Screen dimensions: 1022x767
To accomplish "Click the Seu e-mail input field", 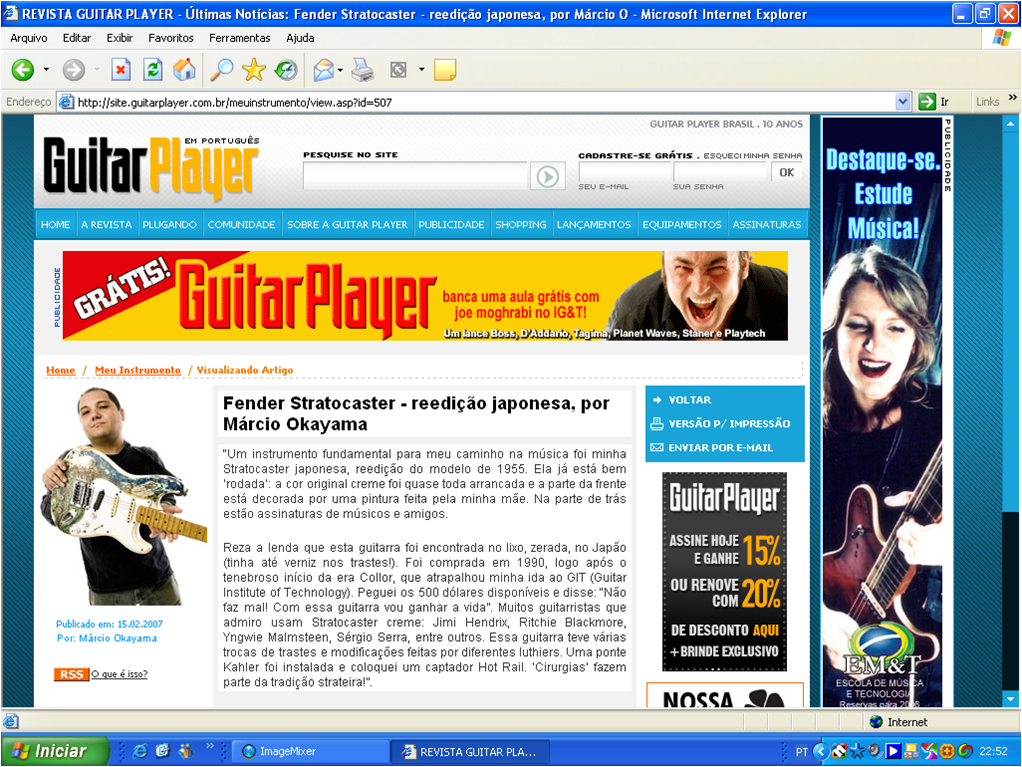I will point(624,172).
